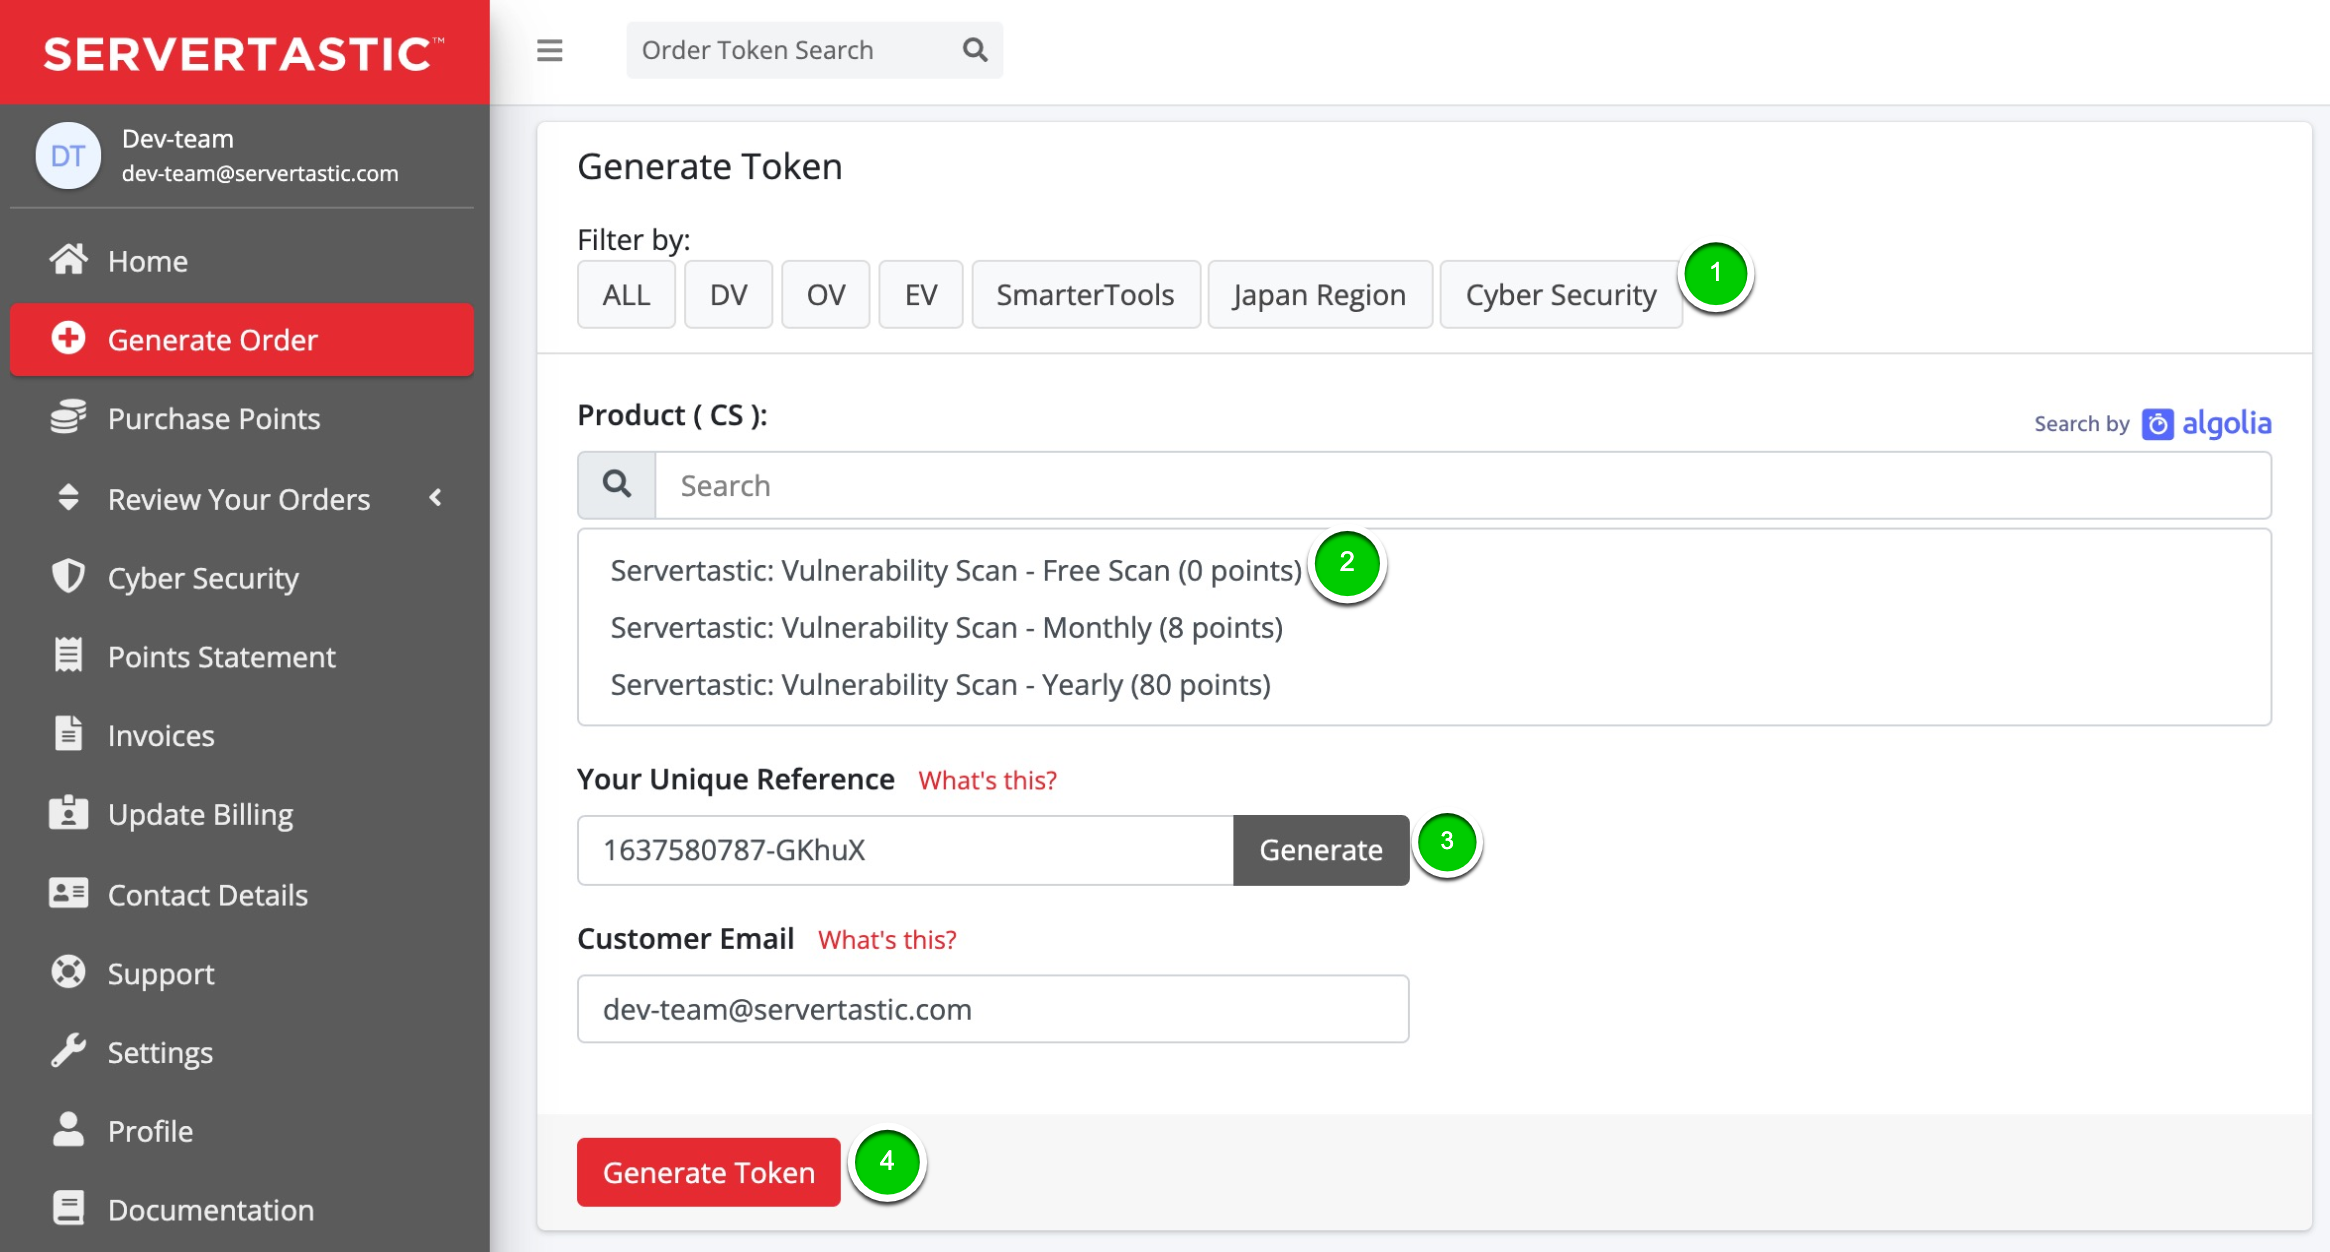Viewport: 2330px width, 1252px height.
Task: Click the Settings wrench icon
Action: click(x=68, y=1051)
